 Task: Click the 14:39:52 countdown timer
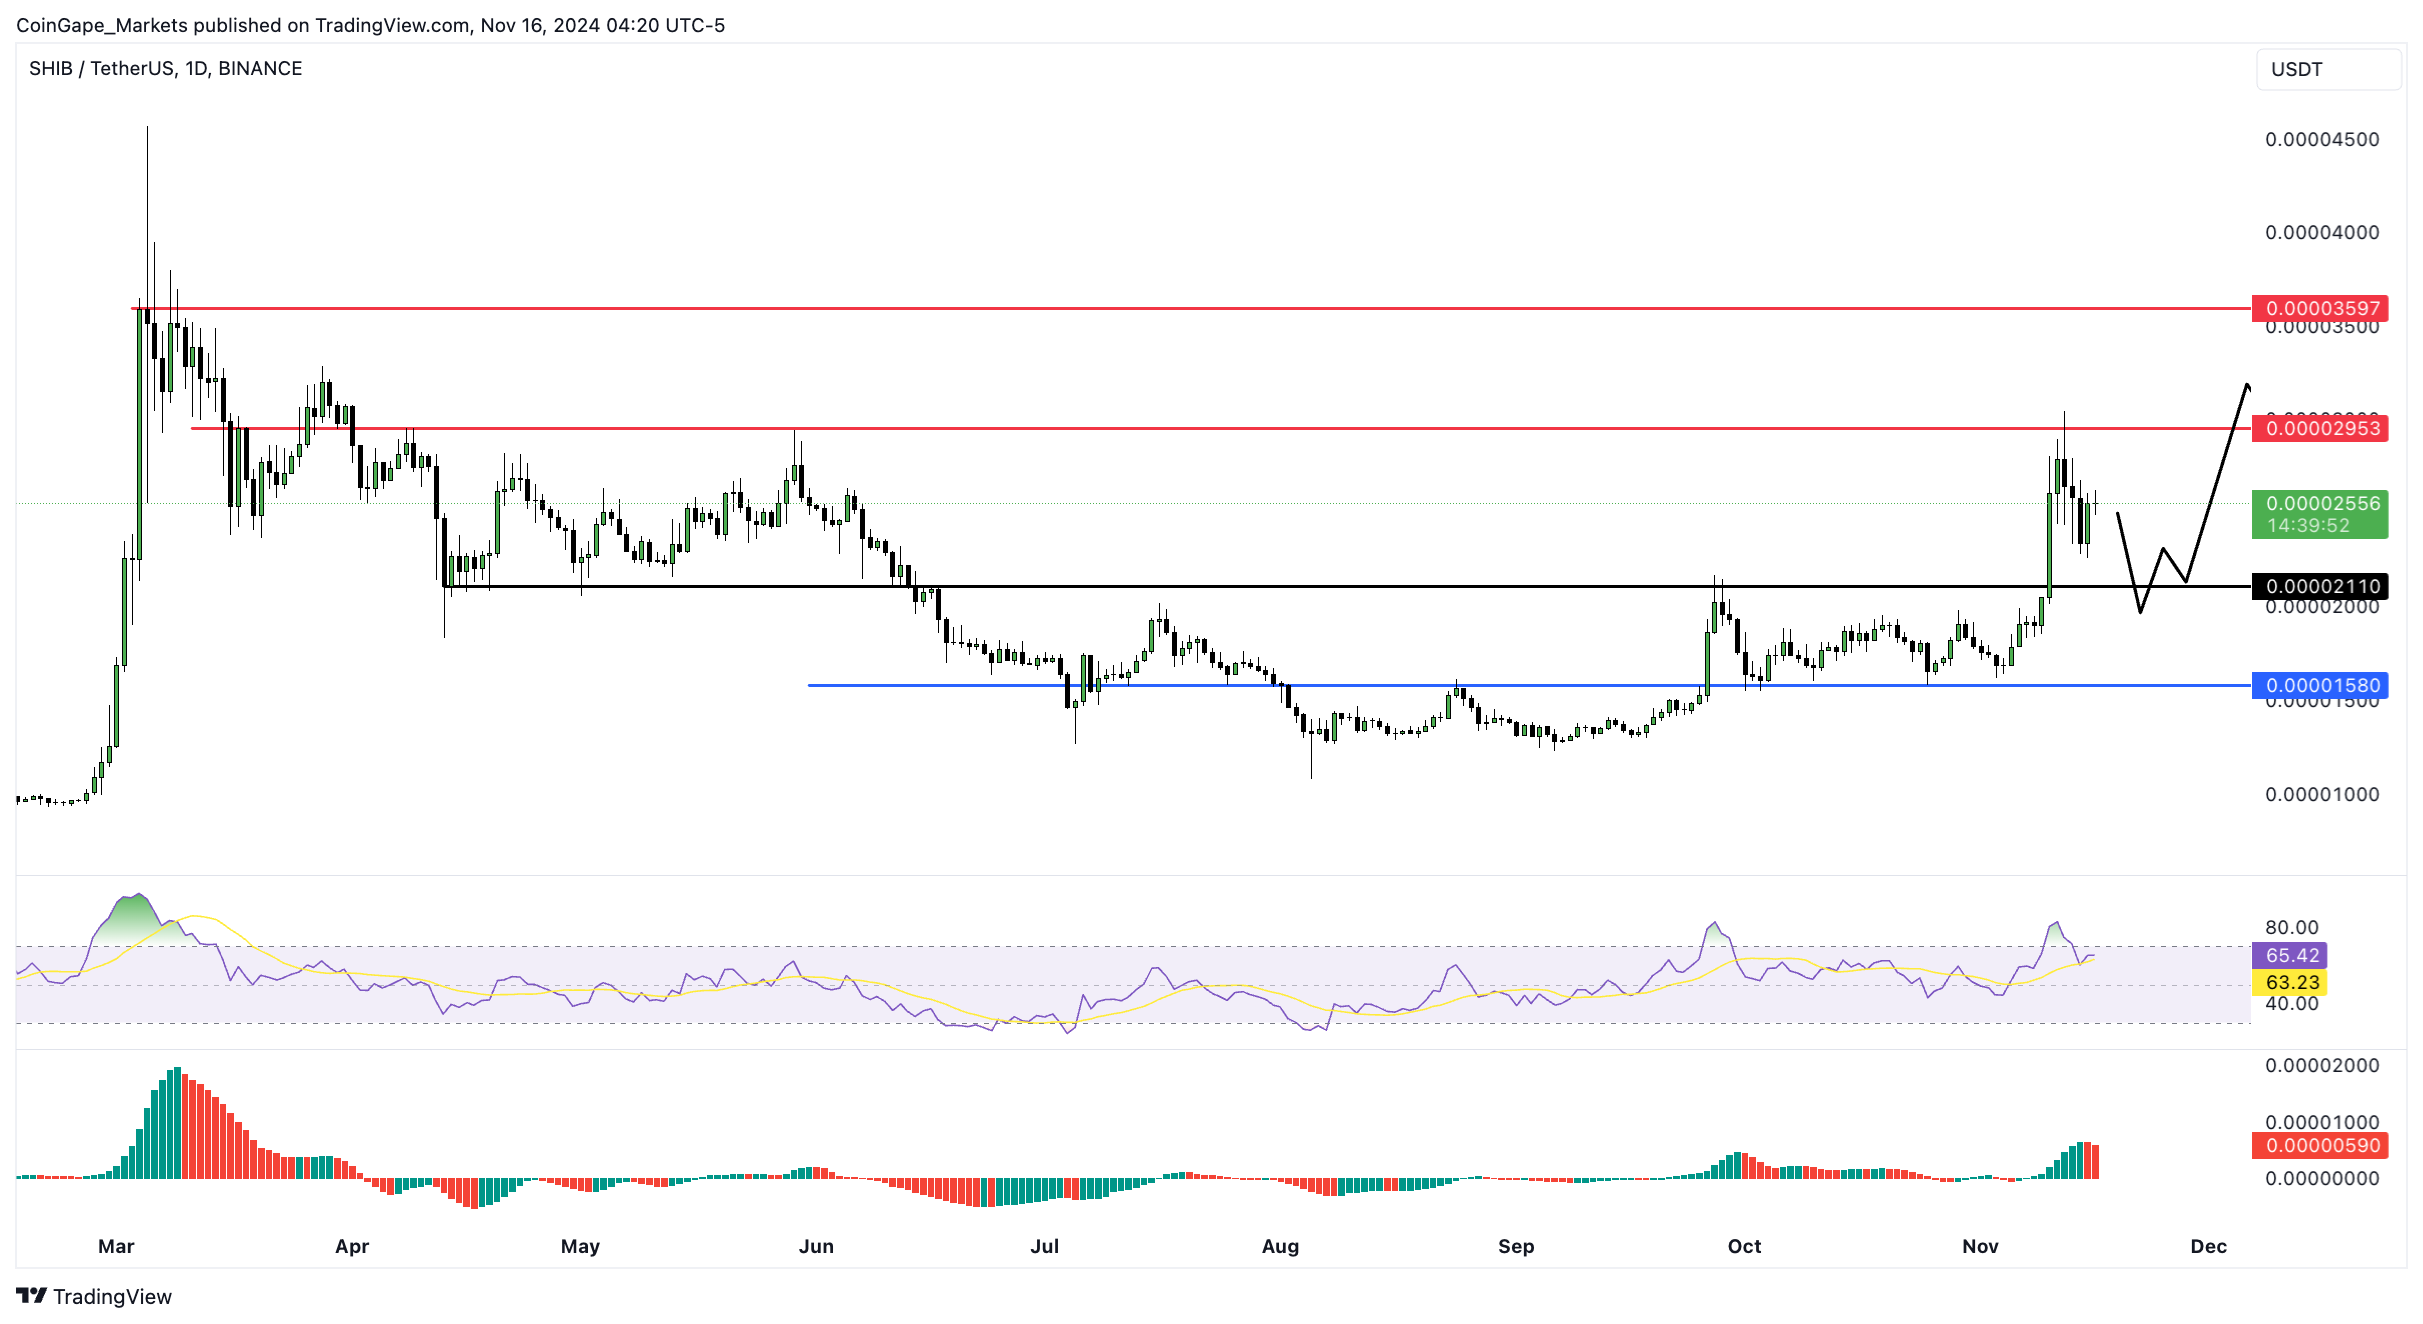[2308, 526]
